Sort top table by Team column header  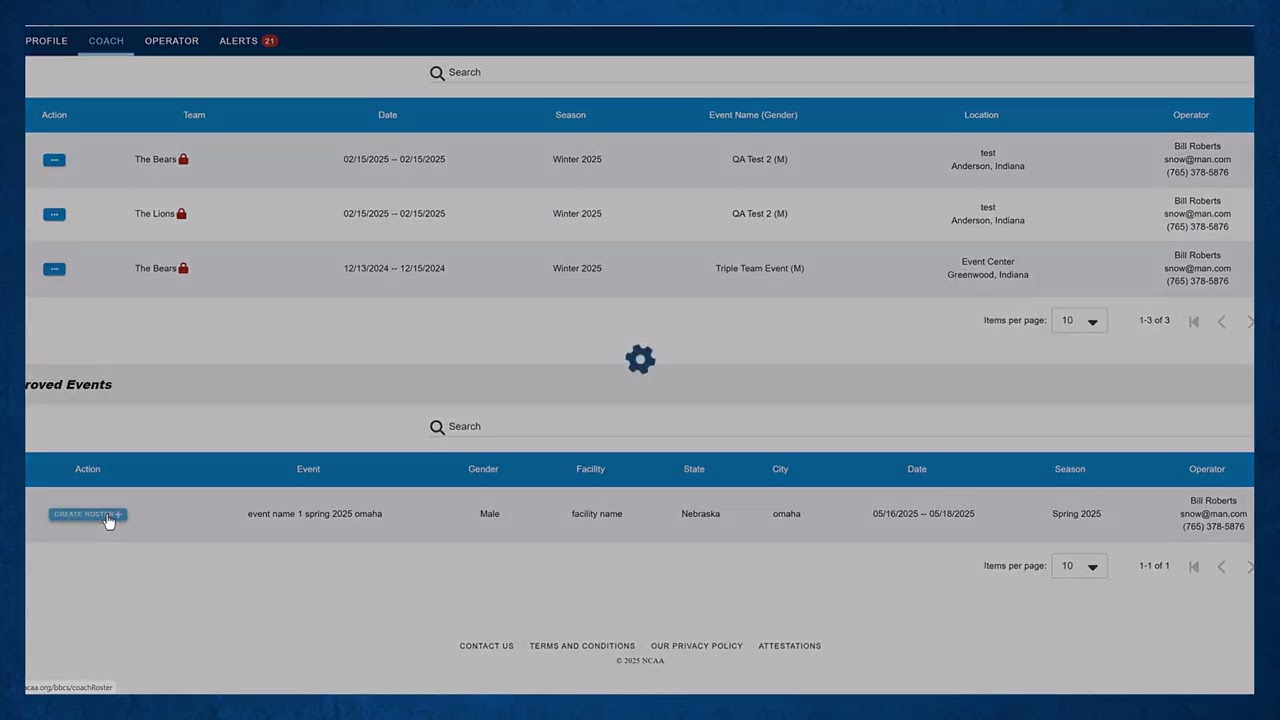[194, 115]
